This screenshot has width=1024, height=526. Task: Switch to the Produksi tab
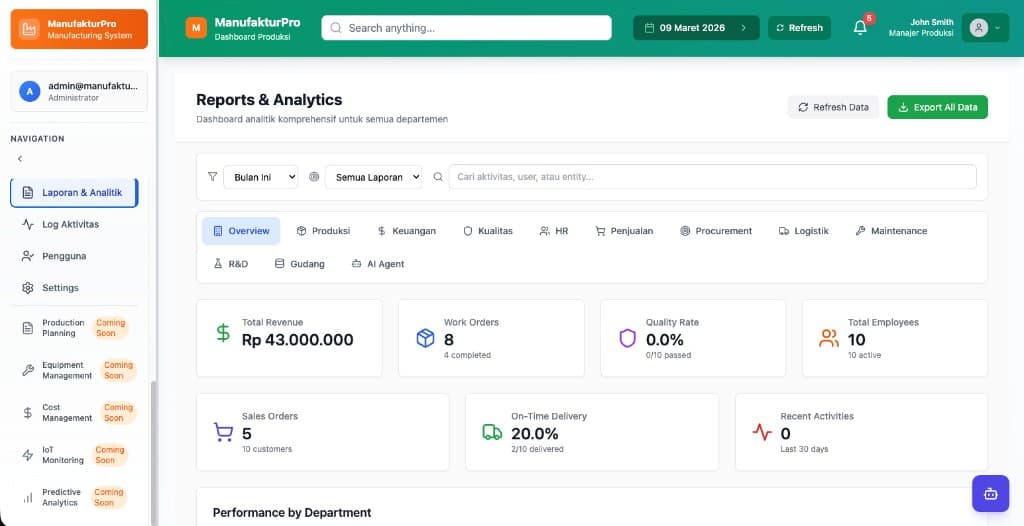(x=323, y=231)
